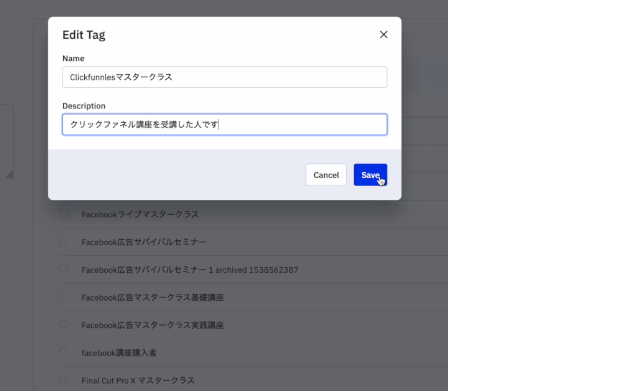Click the Name field label
Viewport: 631px width, 391px height.
pos(73,58)
